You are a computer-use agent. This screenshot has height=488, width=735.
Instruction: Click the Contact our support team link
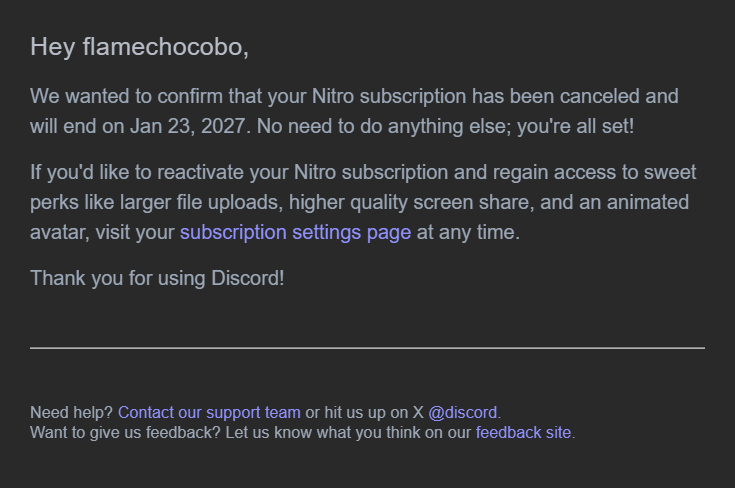tap(209, 412)
